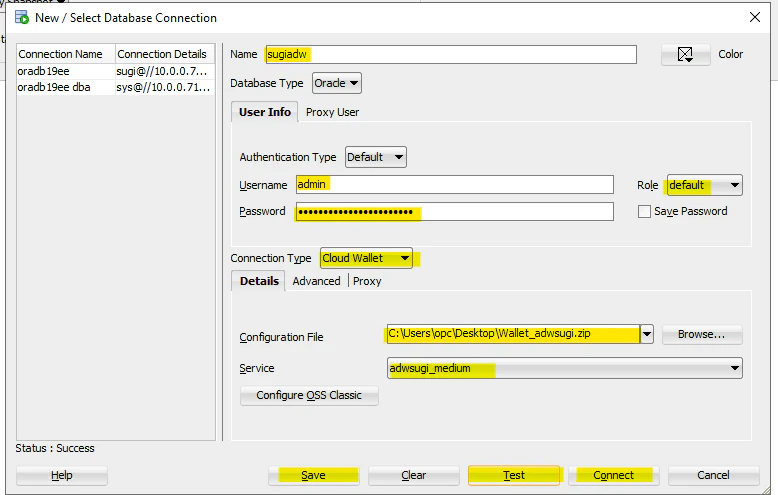Enable the Save Password checkbox
This screenshot has width=778, height=495.
click(x=644, y=211)
